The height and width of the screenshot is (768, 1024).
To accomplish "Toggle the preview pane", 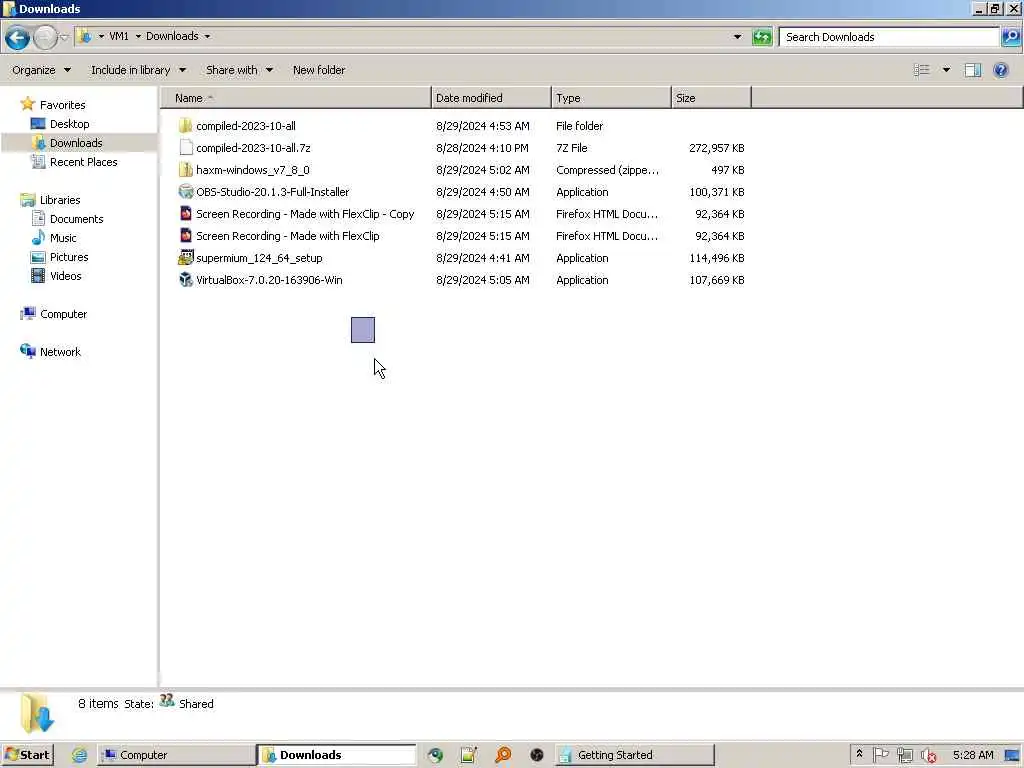I will pos(972,70).
